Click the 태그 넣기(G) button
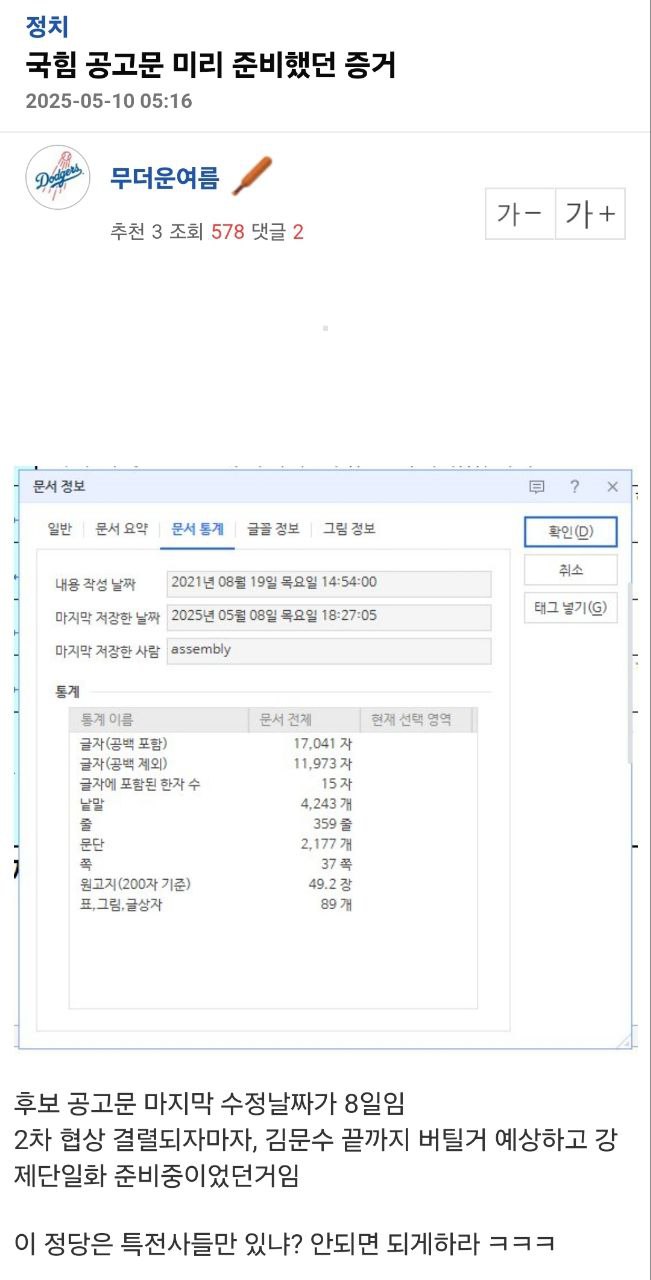The image size is (651, 1280). (570, 608)
